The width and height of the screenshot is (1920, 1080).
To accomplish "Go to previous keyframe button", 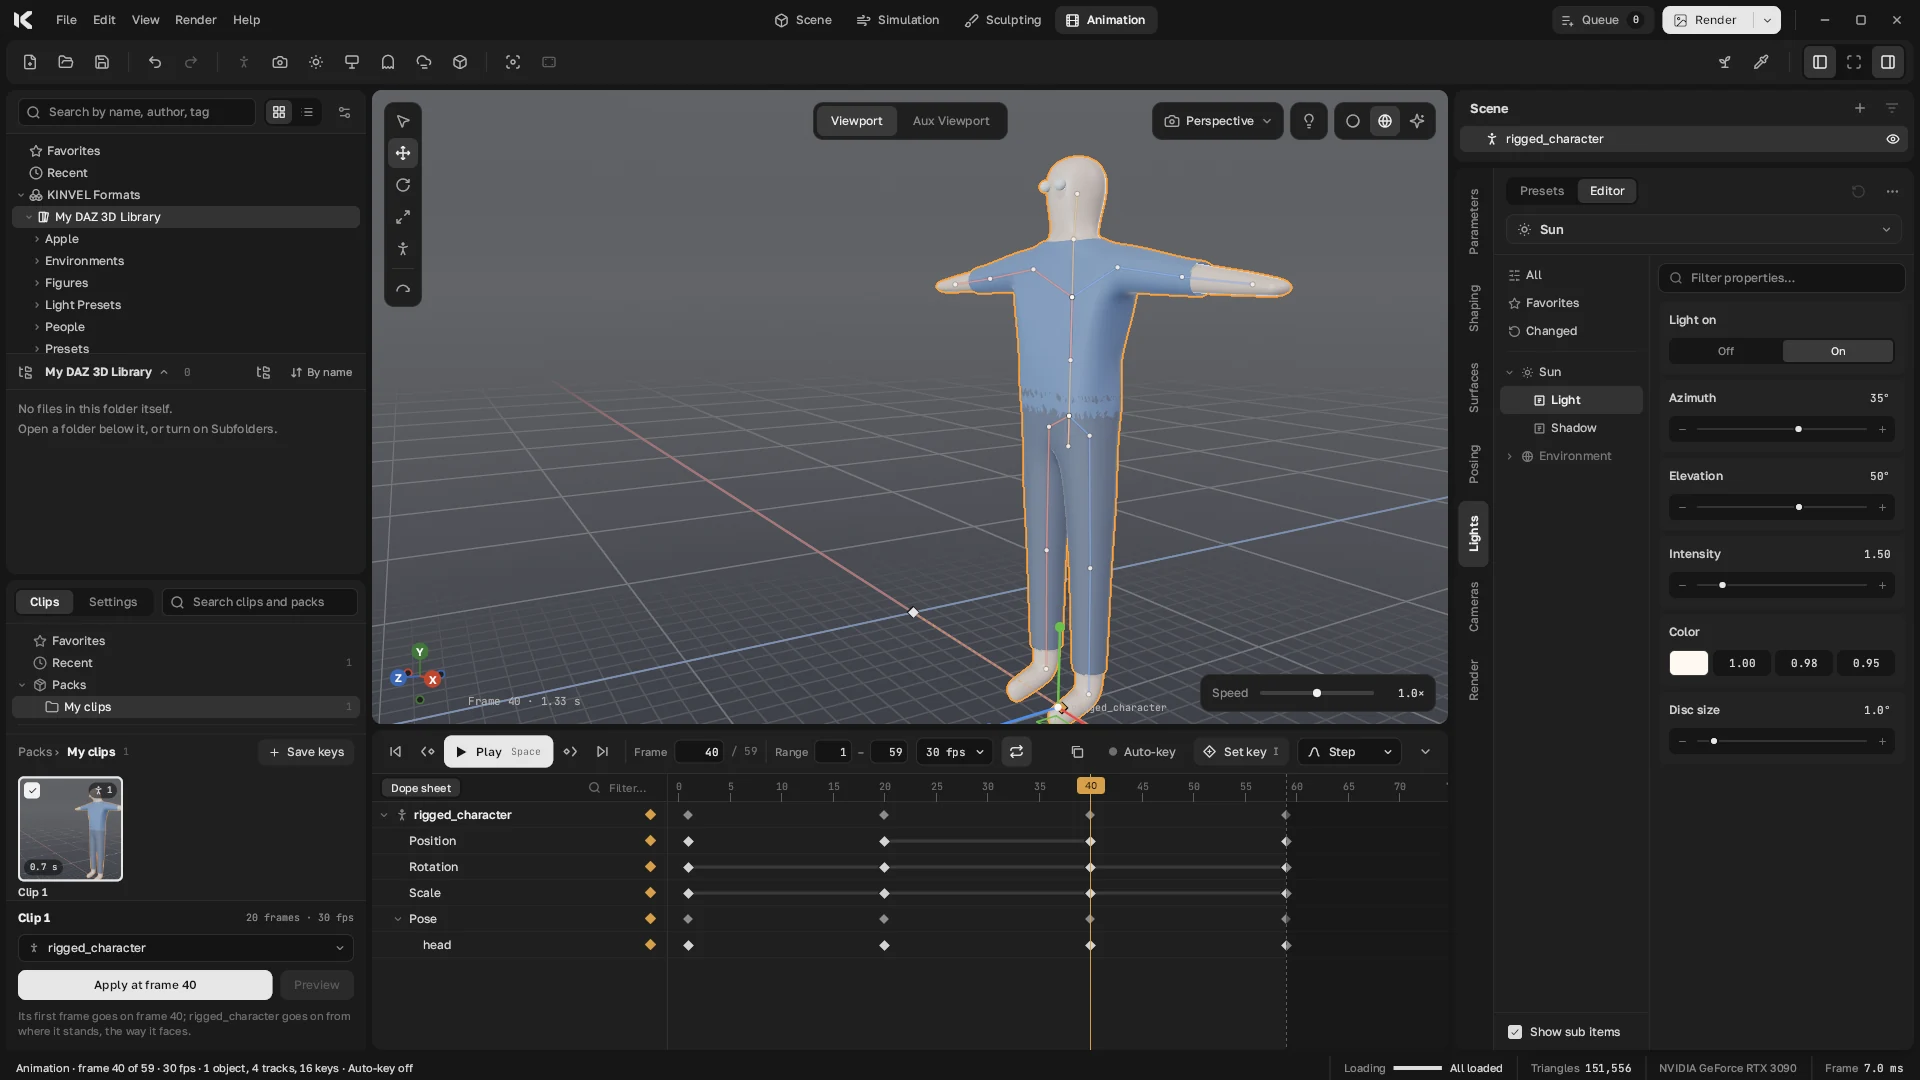I will (x=428, y=752).
